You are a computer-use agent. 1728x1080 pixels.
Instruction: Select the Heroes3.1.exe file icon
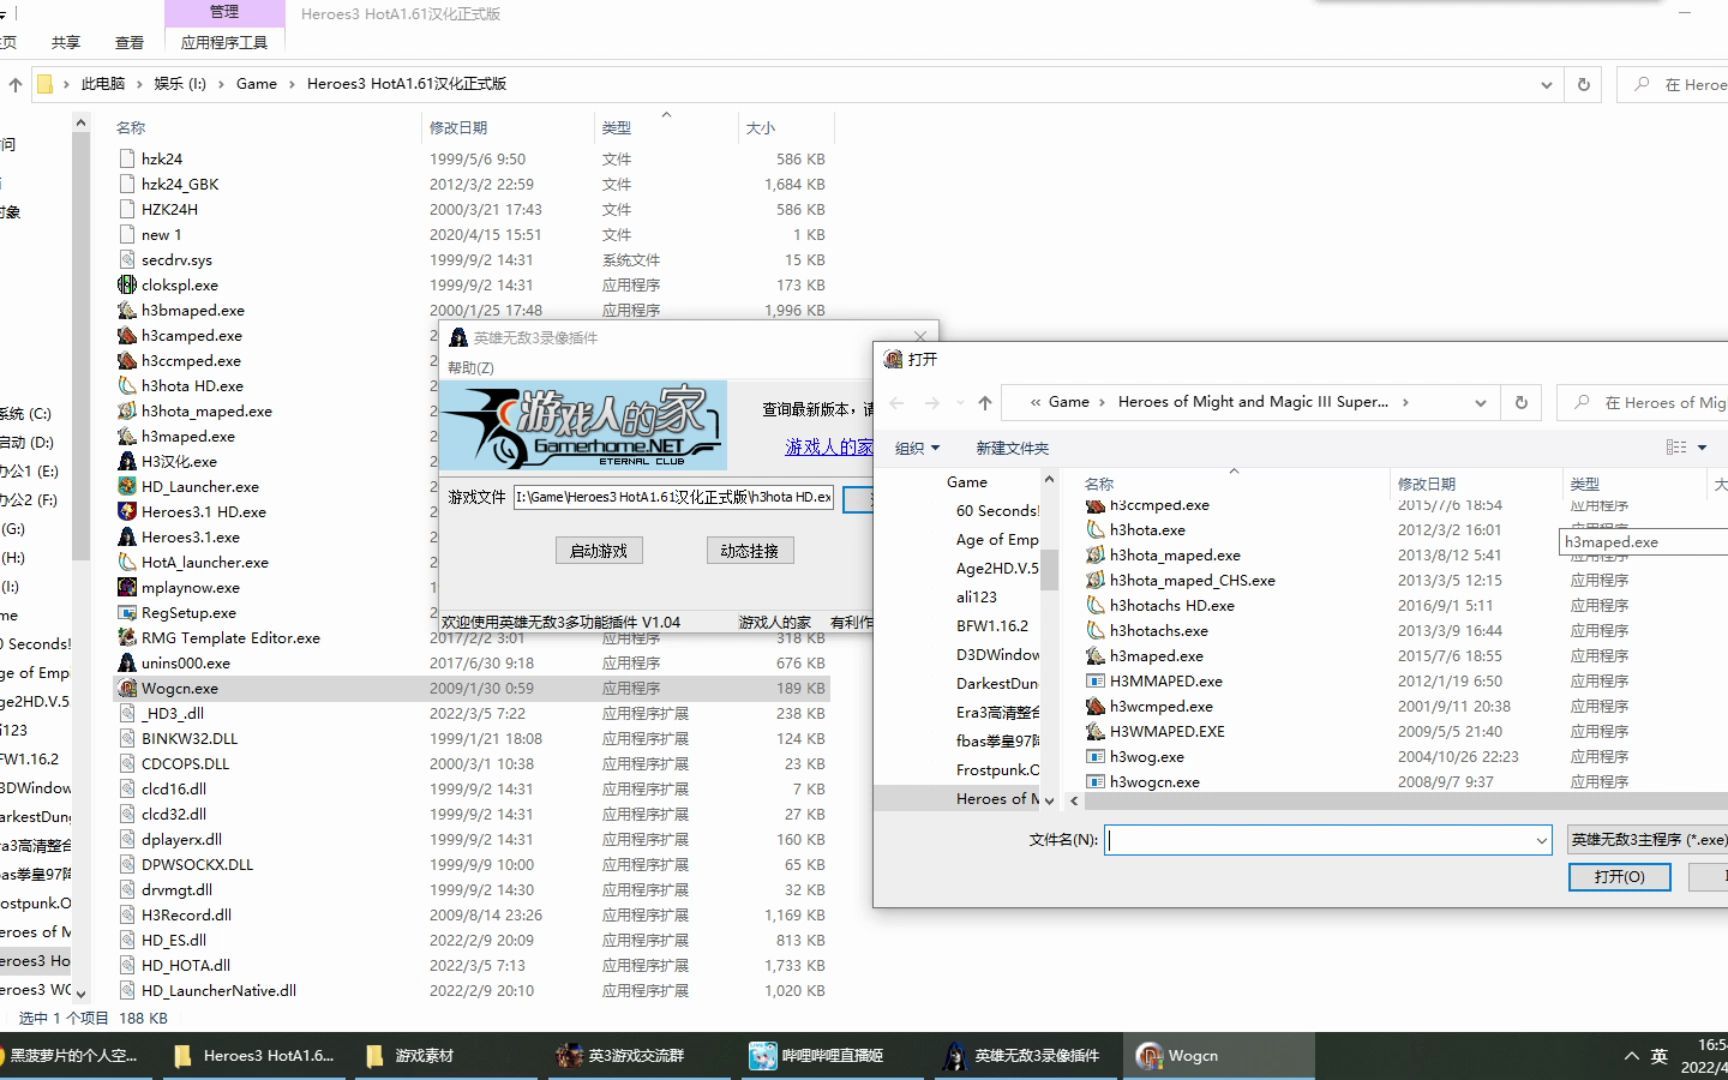click(127, 536)
